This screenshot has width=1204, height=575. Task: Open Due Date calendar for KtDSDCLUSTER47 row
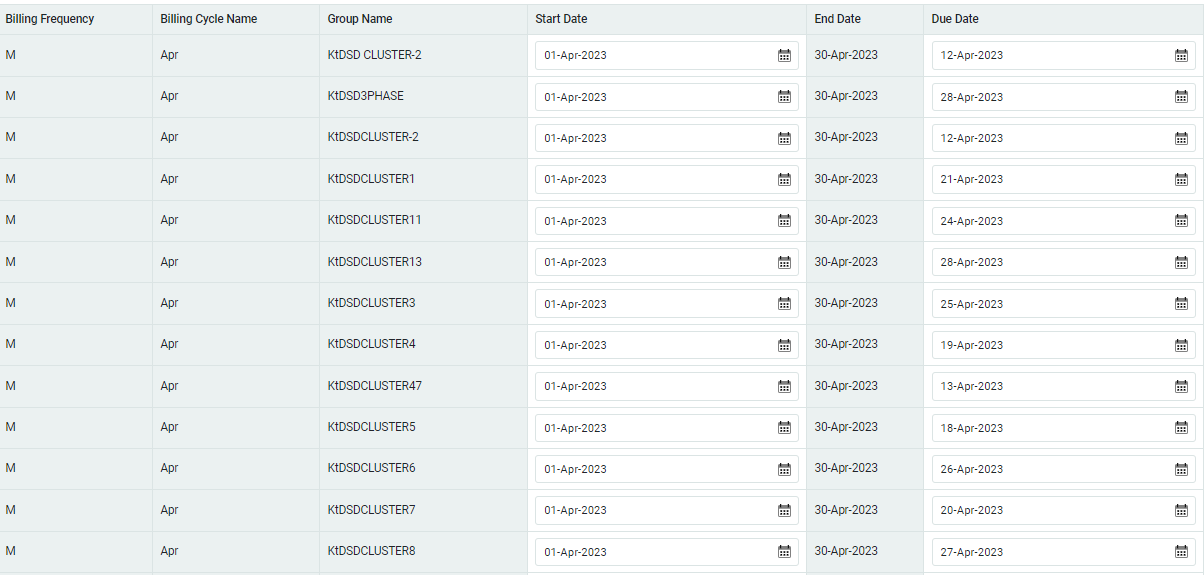coord(1181,386)
